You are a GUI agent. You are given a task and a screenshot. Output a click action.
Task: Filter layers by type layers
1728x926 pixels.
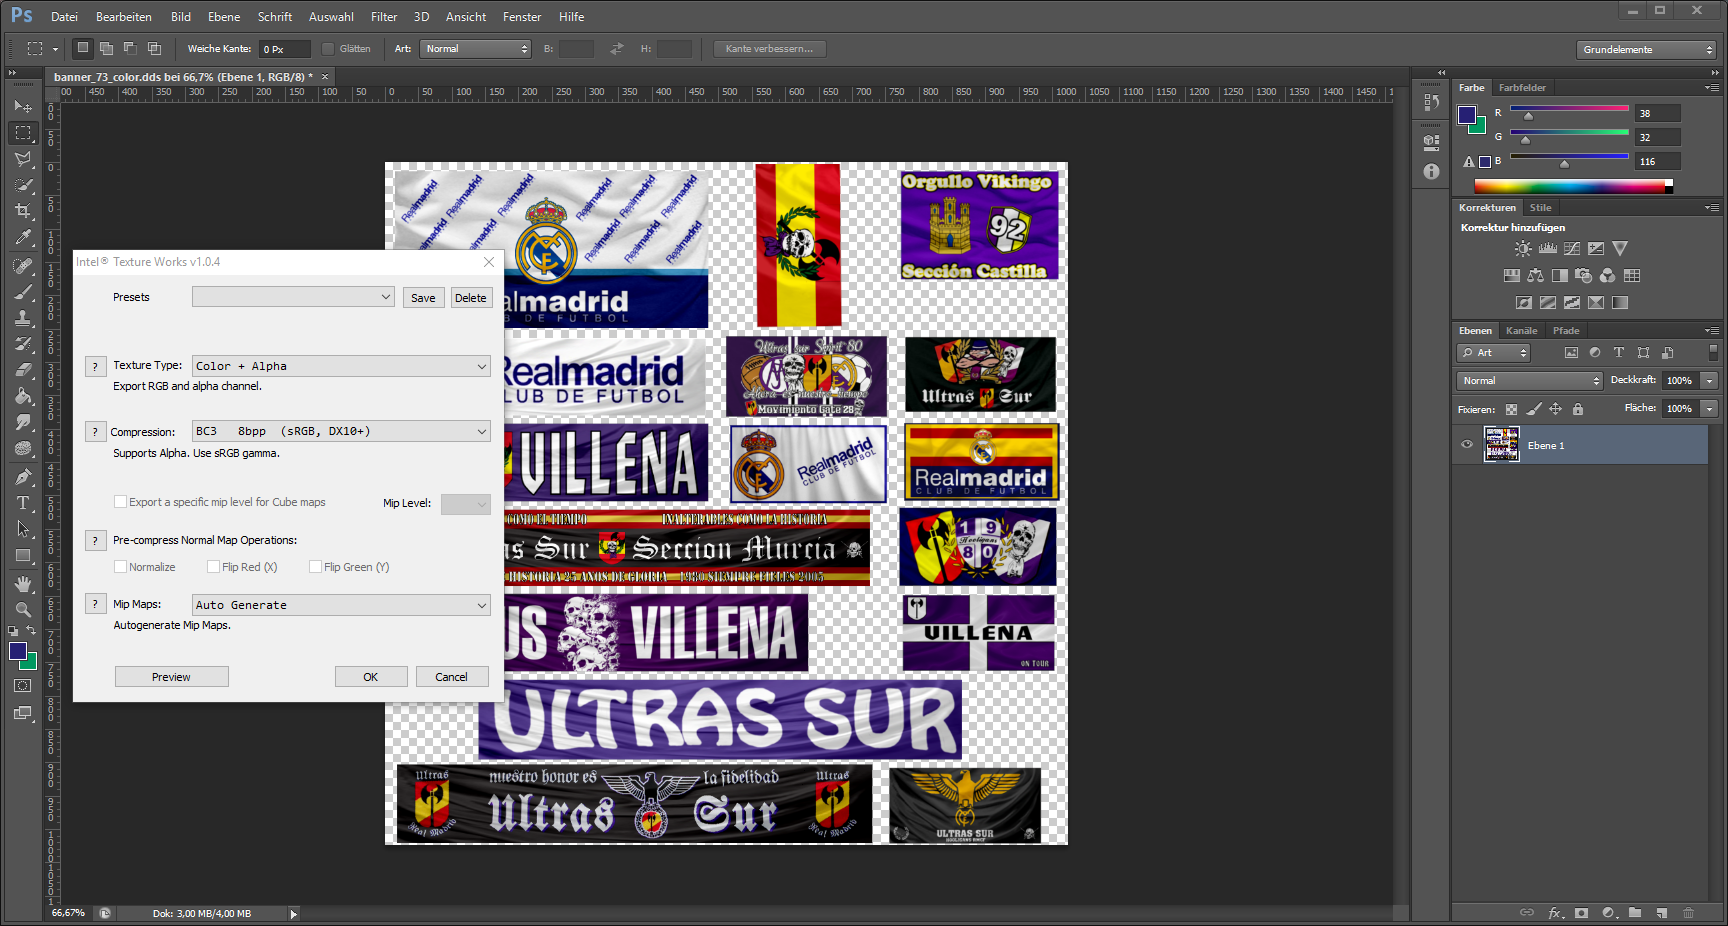(1619, 353)
